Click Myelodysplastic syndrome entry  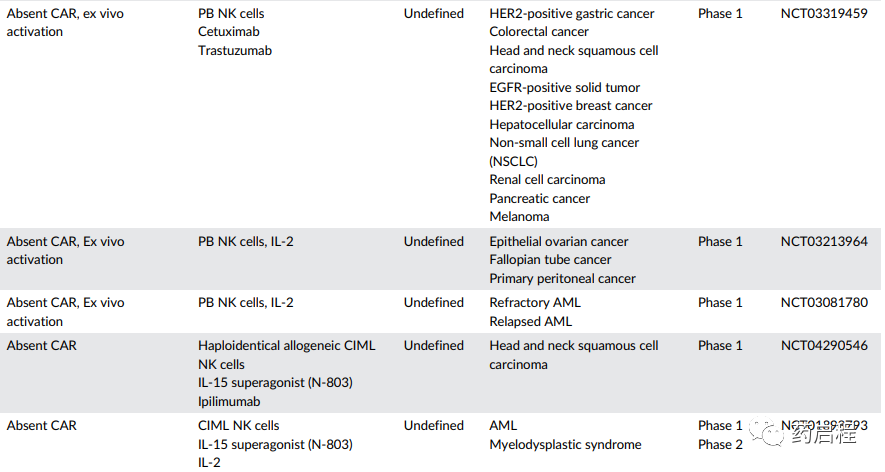(566, 444)
